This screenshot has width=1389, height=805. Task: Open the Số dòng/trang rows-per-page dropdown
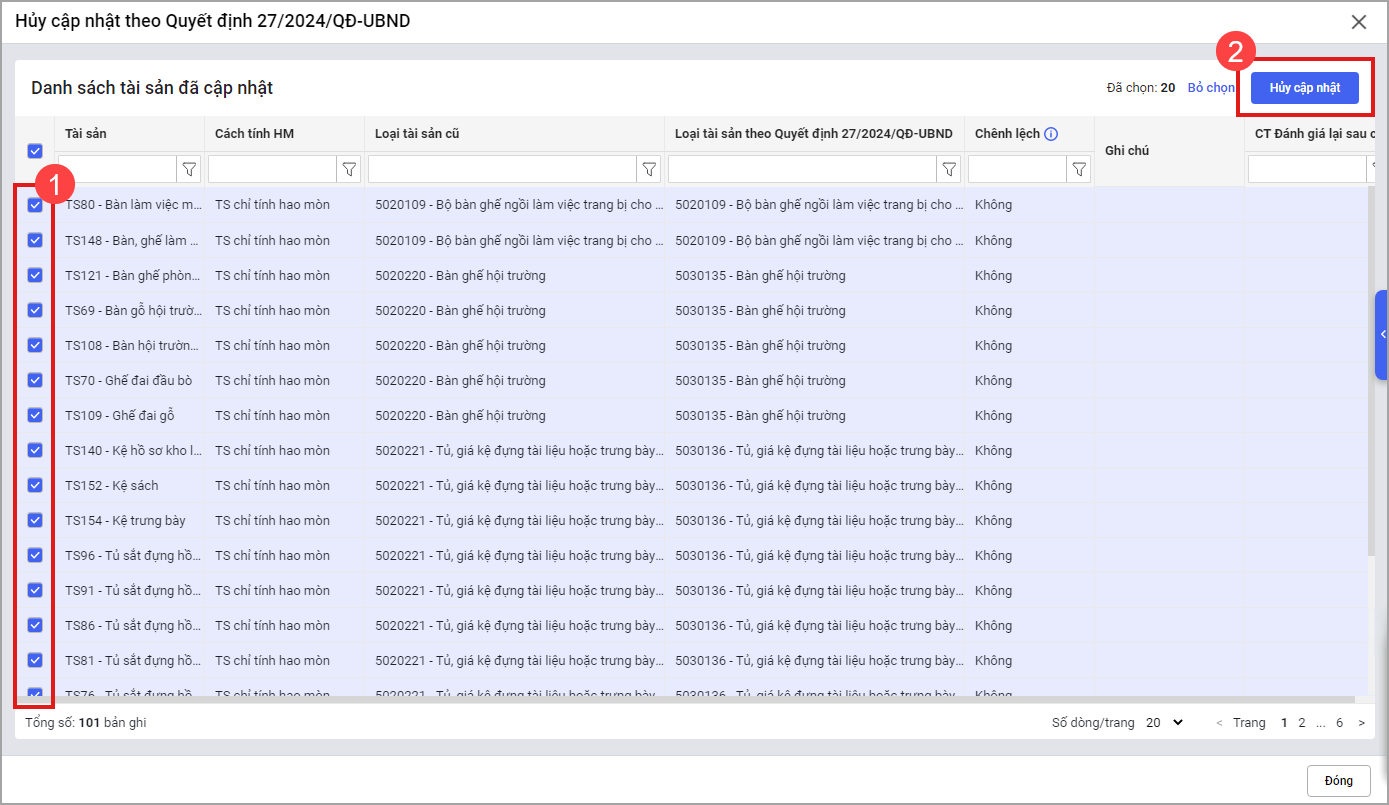1164,723
